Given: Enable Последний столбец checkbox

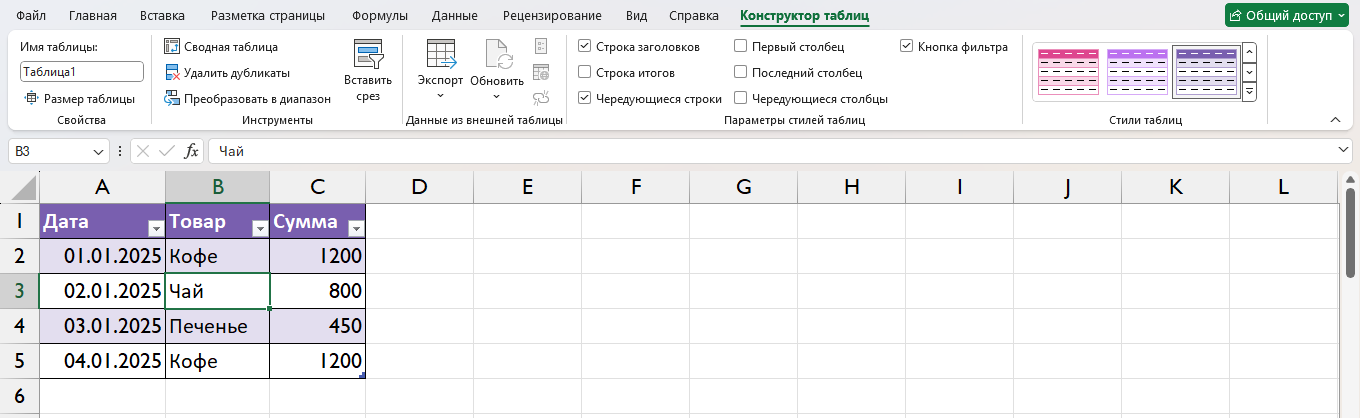Looking at the screenshot, I should coord(740,72).
